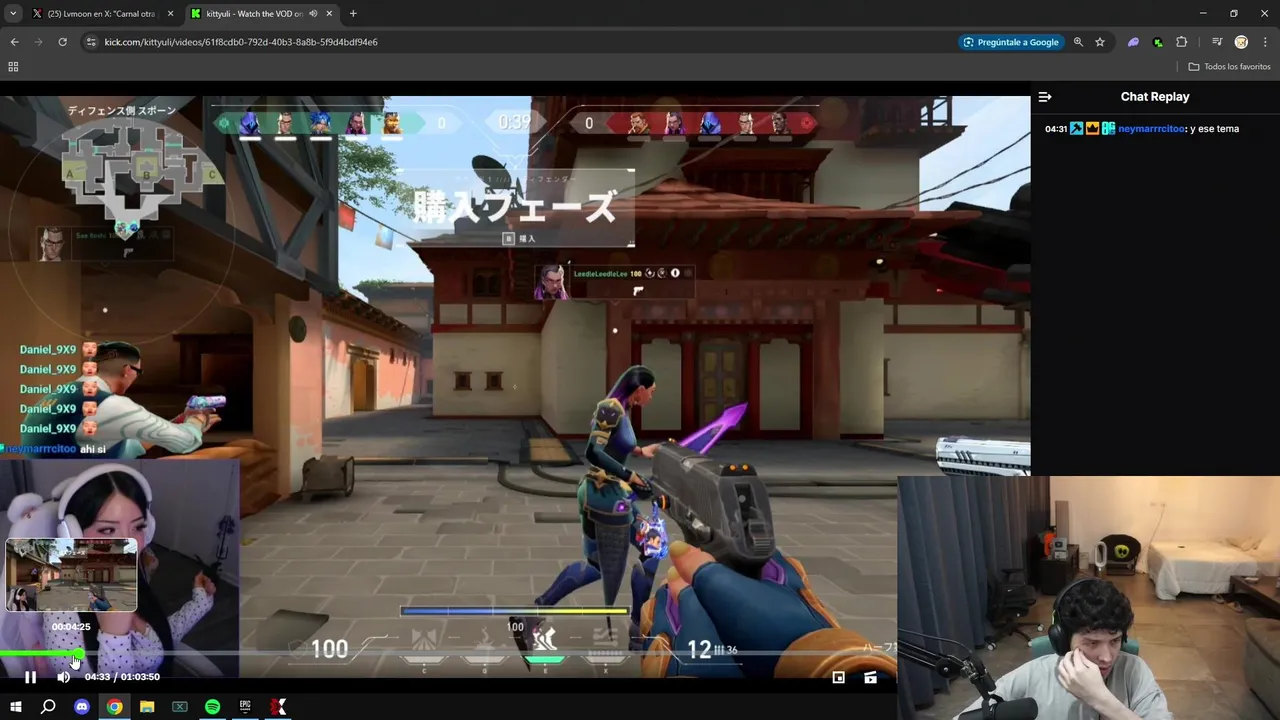The height and width of the screenshot is (720, 1280).
Task: Open Epic Games Launcher from the taskbar
Action: click(x=245, y=707)
